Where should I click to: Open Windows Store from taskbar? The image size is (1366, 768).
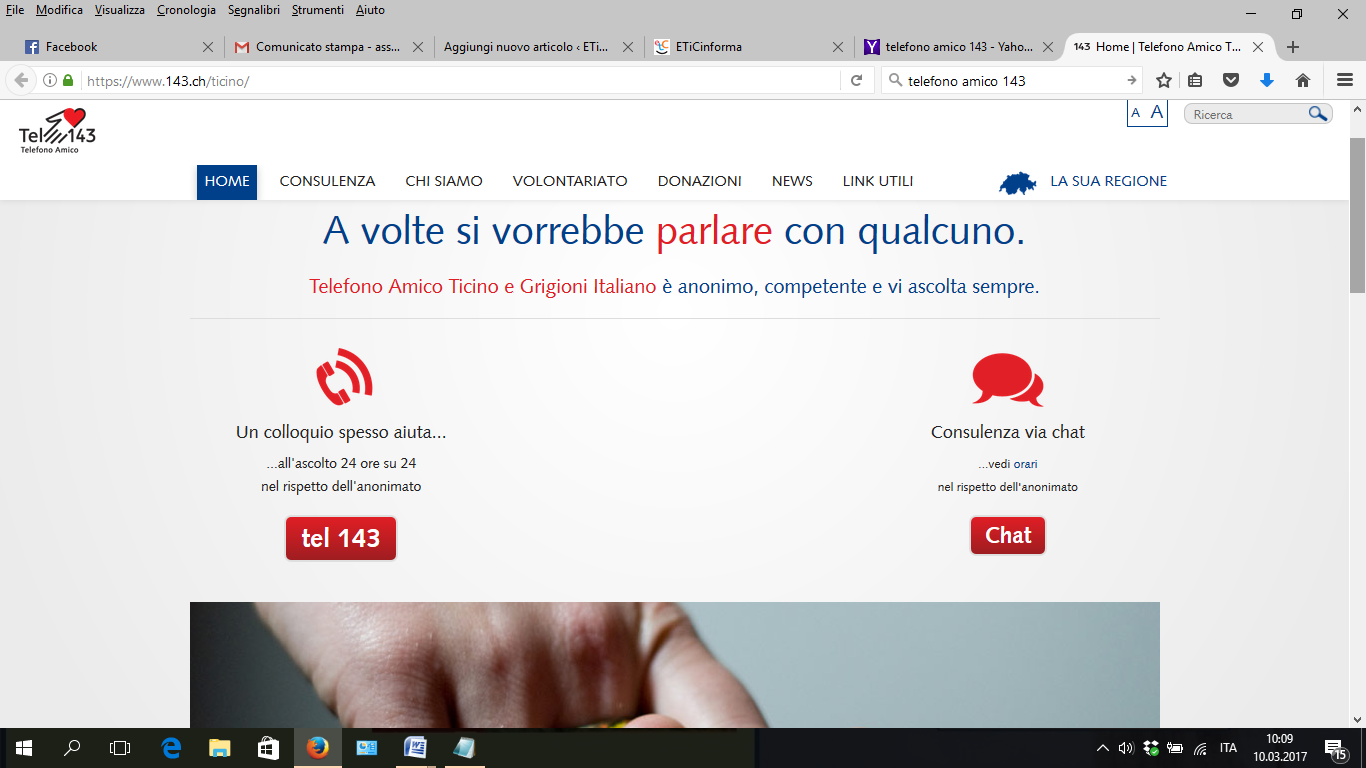tap(268, 748)
